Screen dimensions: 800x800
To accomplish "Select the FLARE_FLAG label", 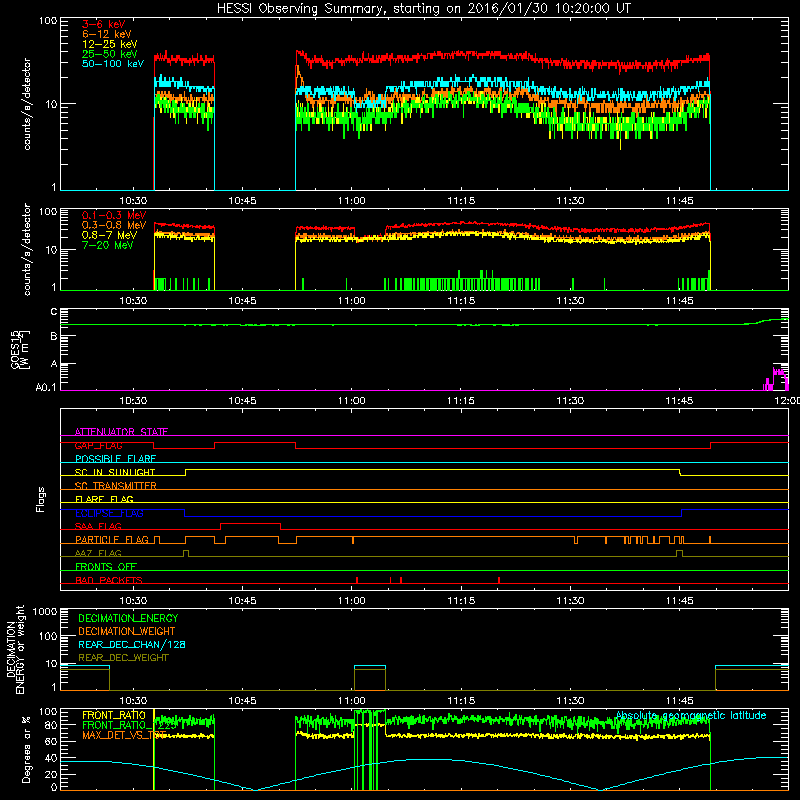I will (x=104, y=499).
